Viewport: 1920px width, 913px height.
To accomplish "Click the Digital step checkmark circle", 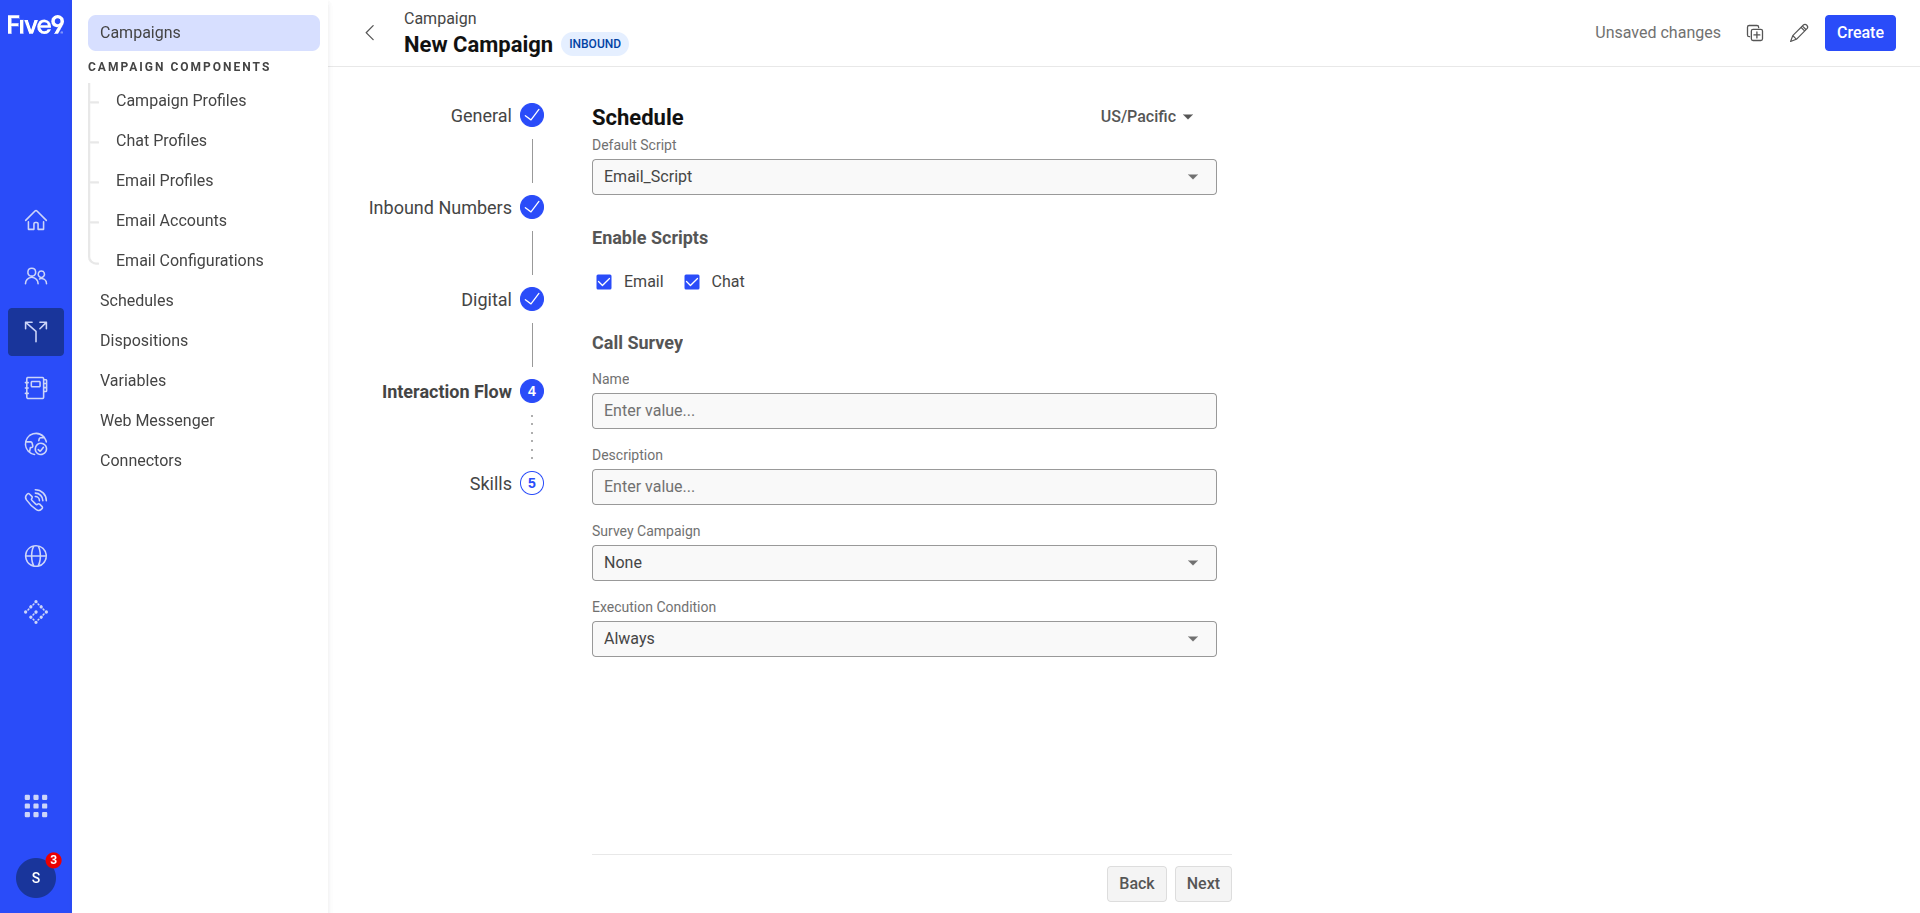I will click(x=532, y=299).
